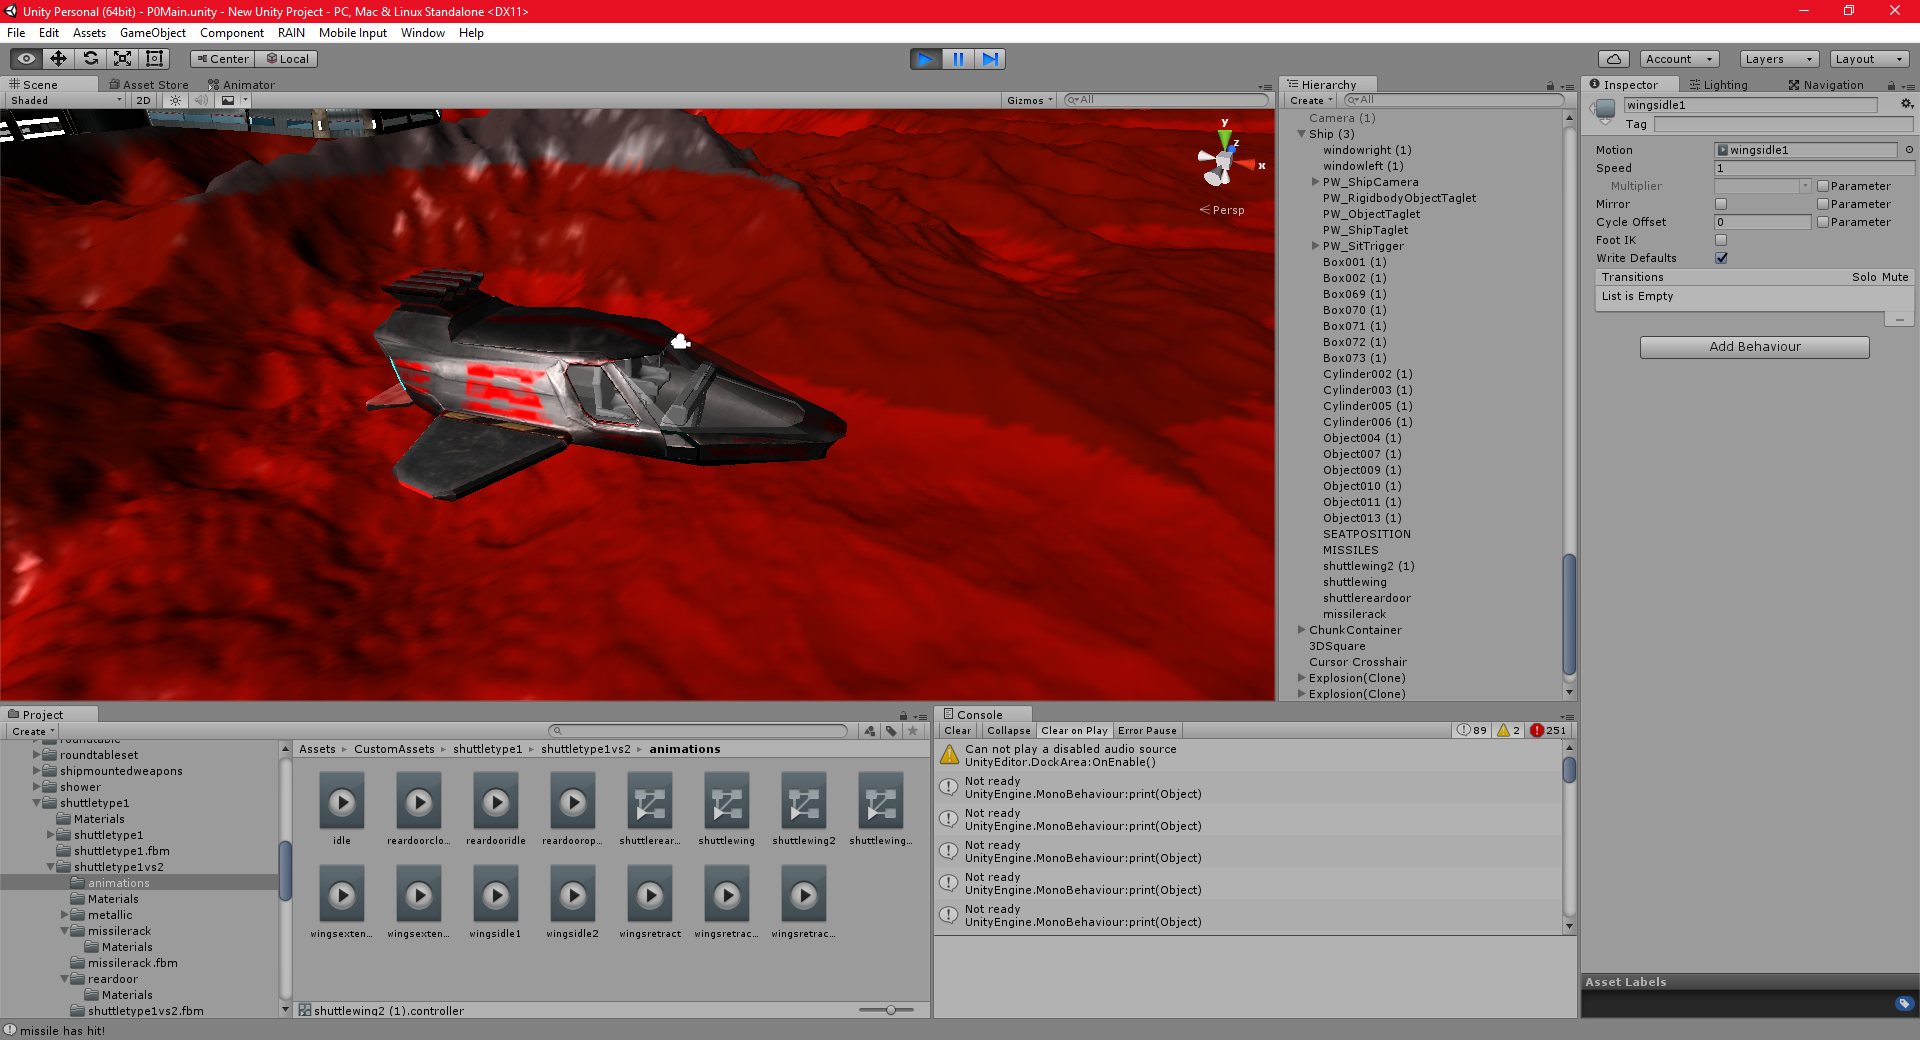
Task: Toggle the Mirror checkbox
Action: pos(1721,204)
